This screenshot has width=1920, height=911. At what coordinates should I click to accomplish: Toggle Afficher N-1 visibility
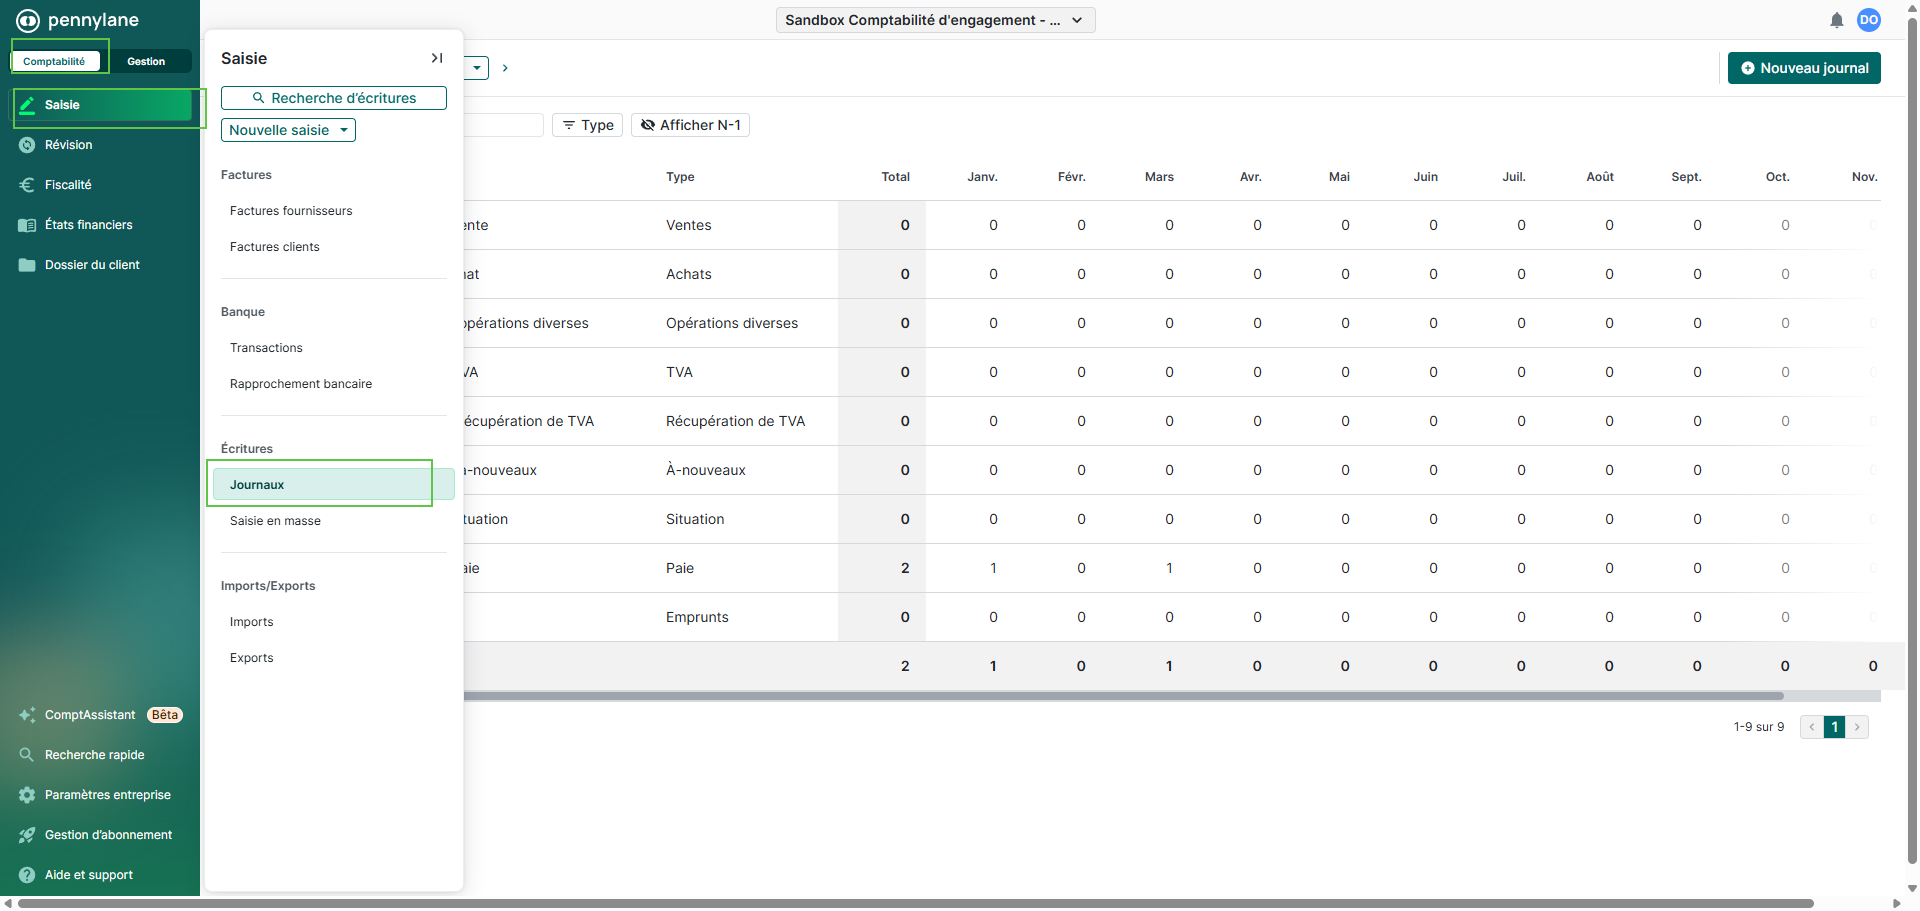[691, 125]
